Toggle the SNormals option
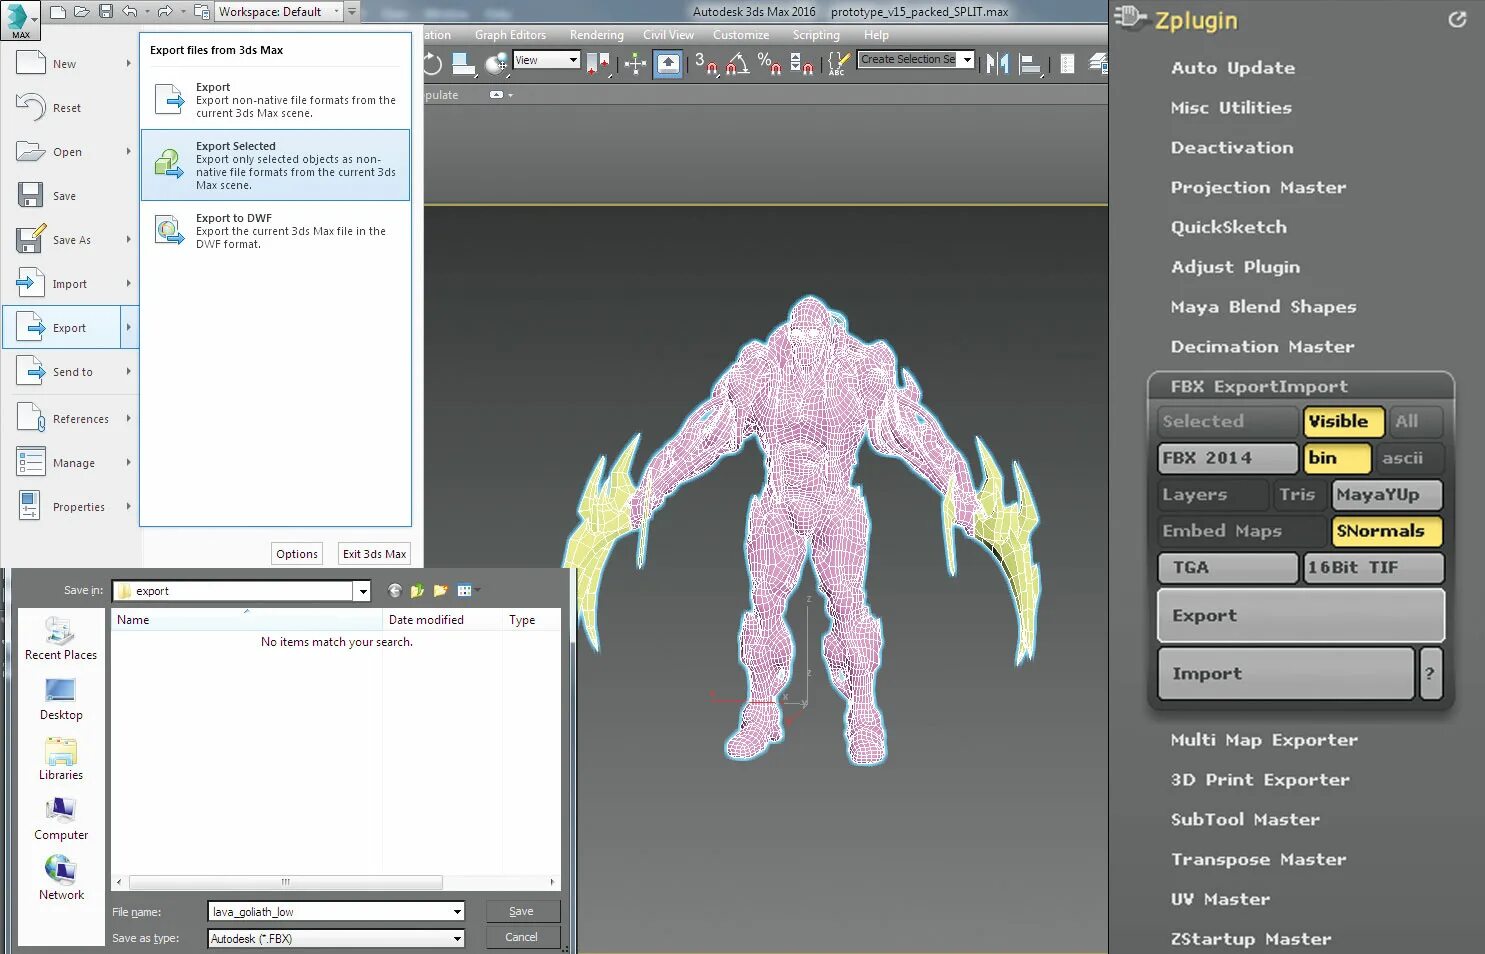1485x954 pixels. pos(1387,531)
